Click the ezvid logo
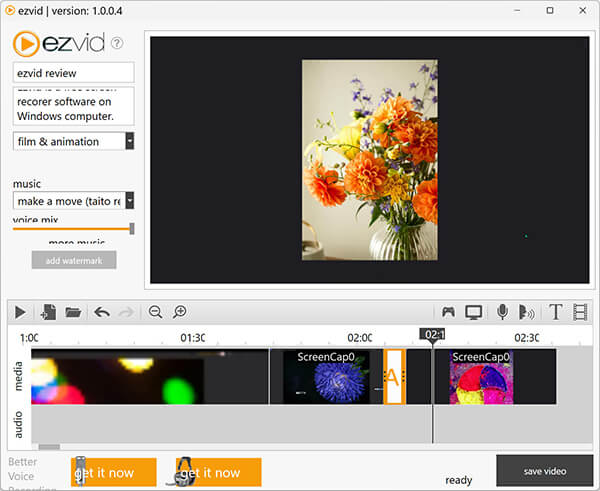The width and height of the screenshot is (600, 491). [59, 44]
